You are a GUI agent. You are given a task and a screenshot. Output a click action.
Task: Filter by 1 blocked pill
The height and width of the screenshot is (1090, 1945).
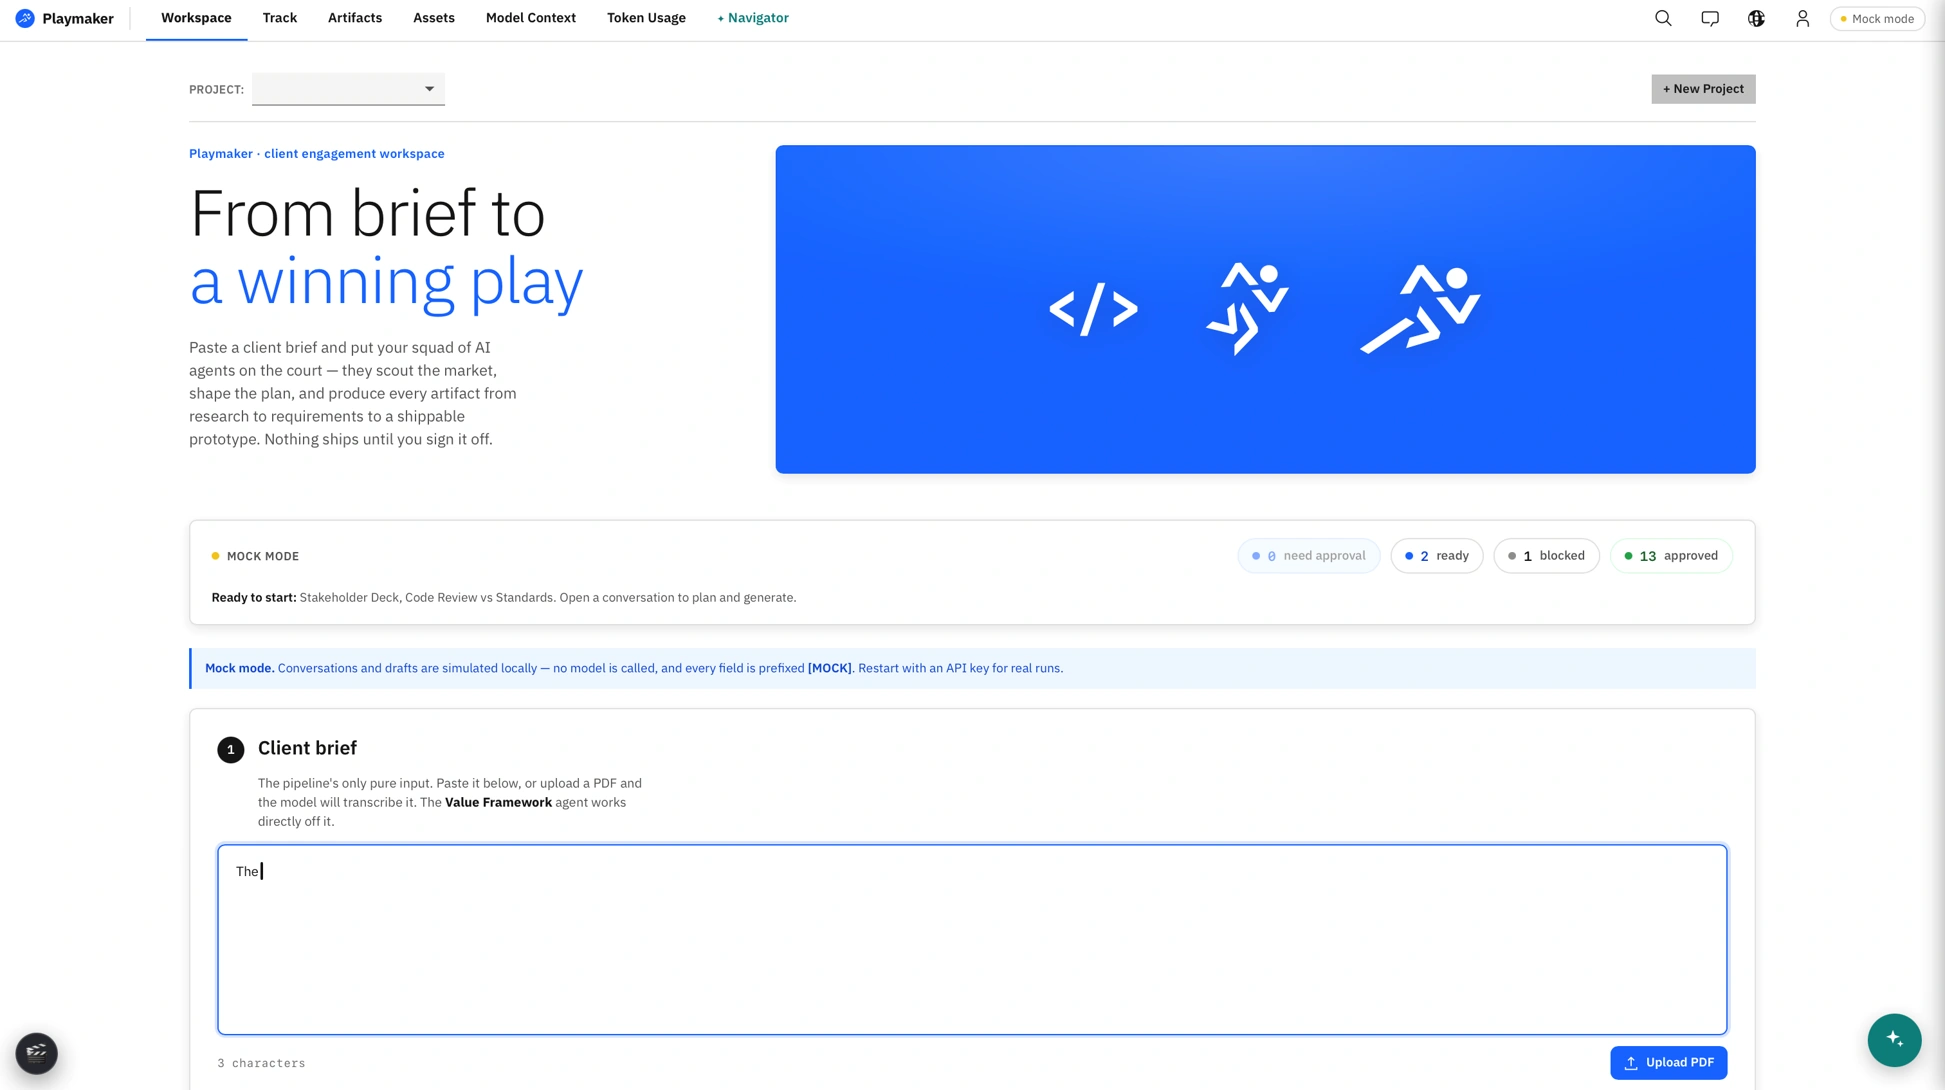1546,556
